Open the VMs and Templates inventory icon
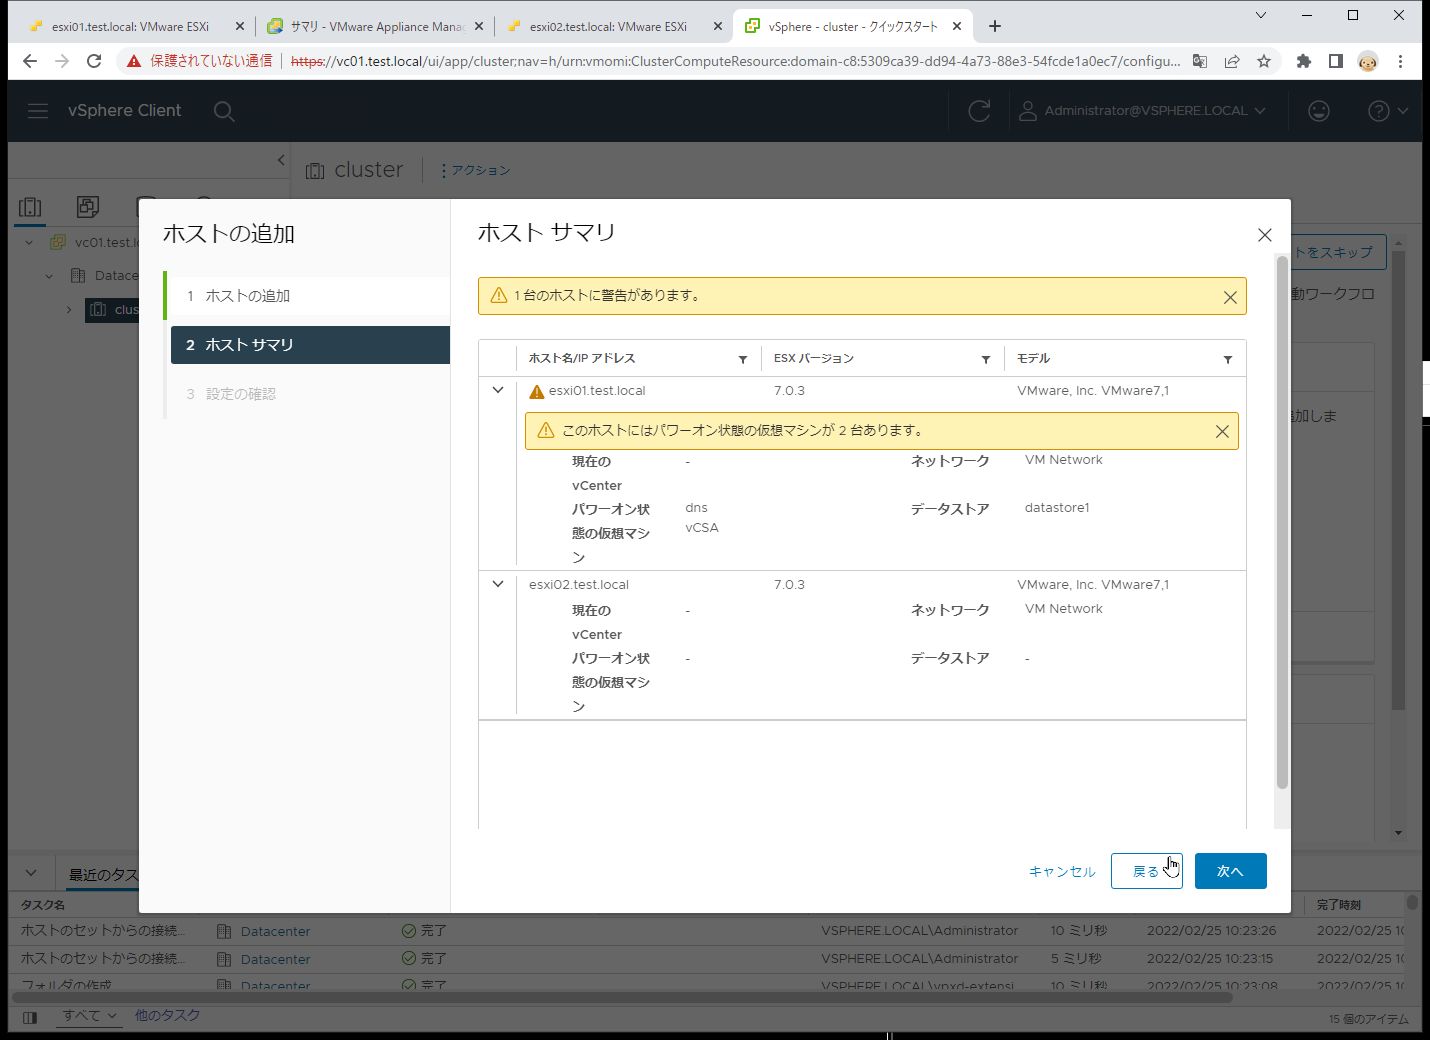Image resolution: width=1430 pixels, height=1040 pixels. tap(88, 207)
